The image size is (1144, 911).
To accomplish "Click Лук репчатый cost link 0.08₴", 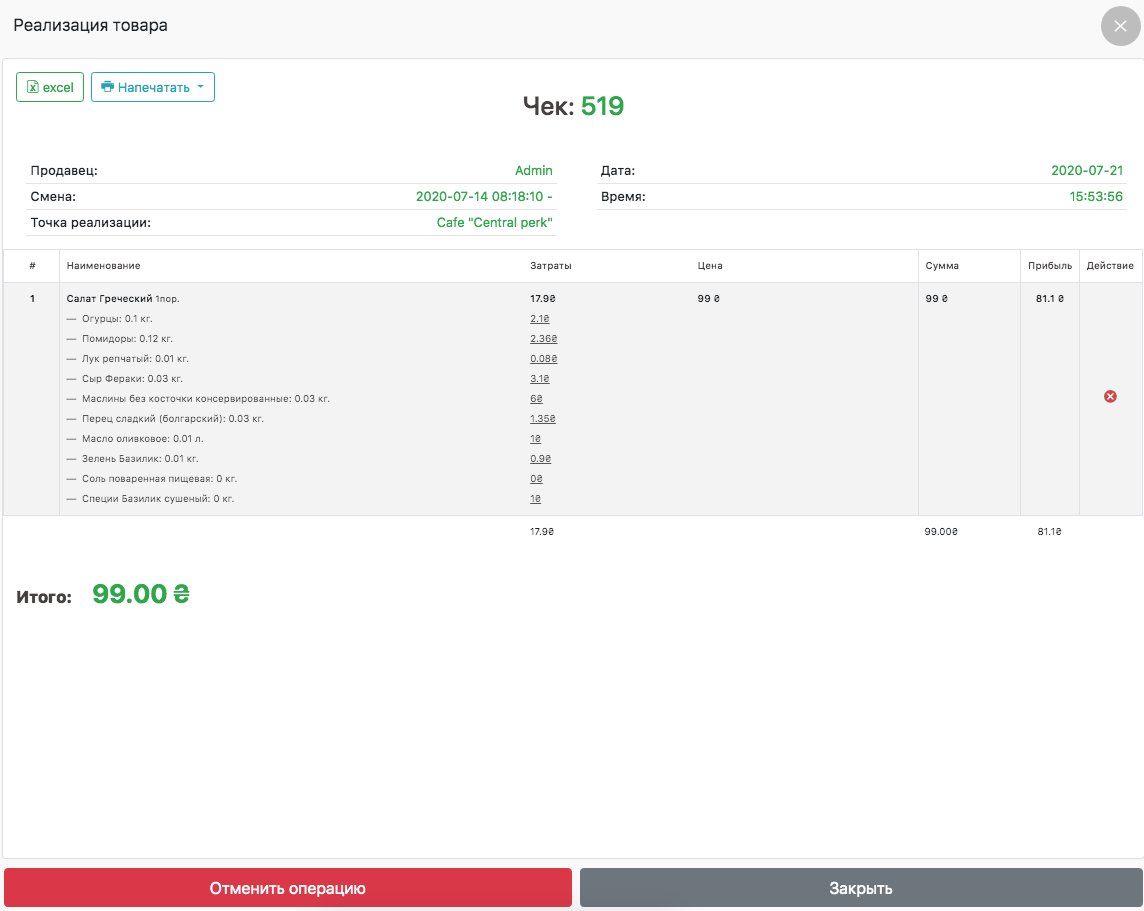I will click(x=543, y=359).
